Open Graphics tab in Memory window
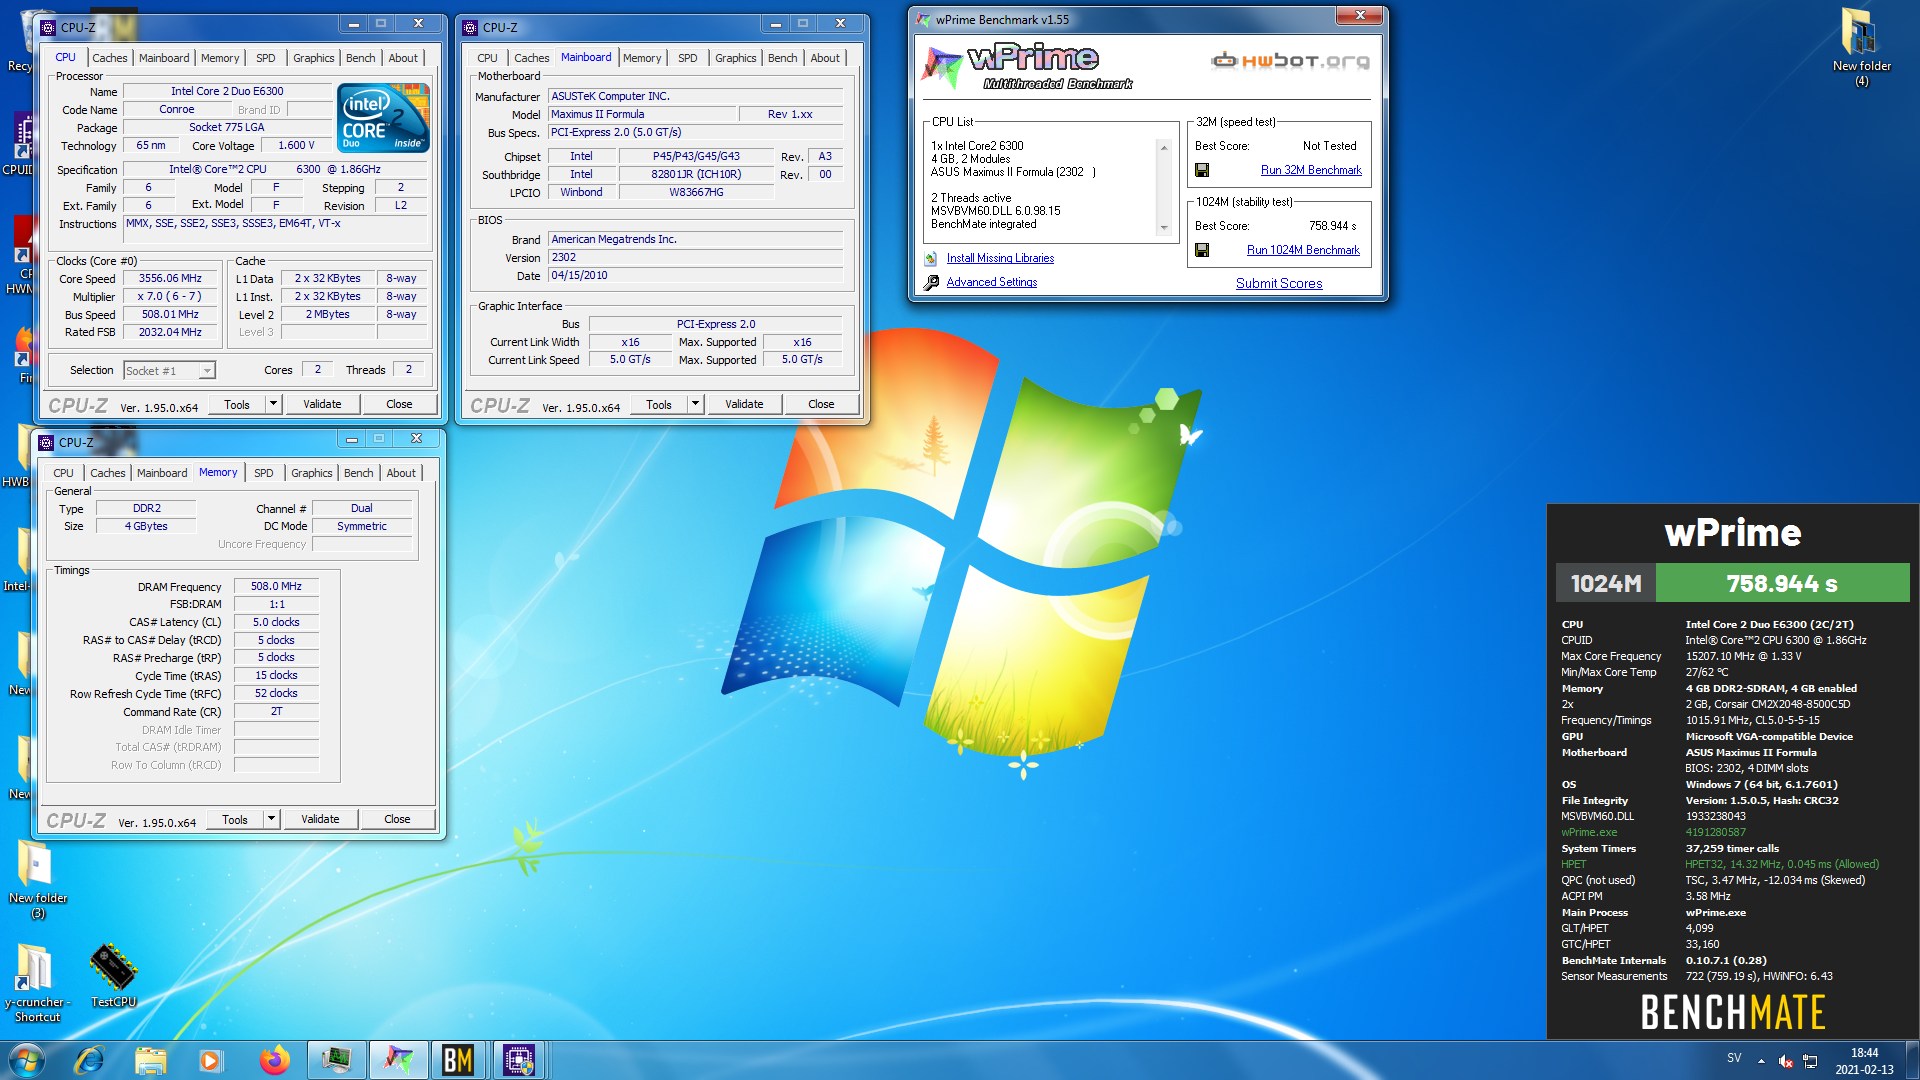 click(x=312, y=473)
